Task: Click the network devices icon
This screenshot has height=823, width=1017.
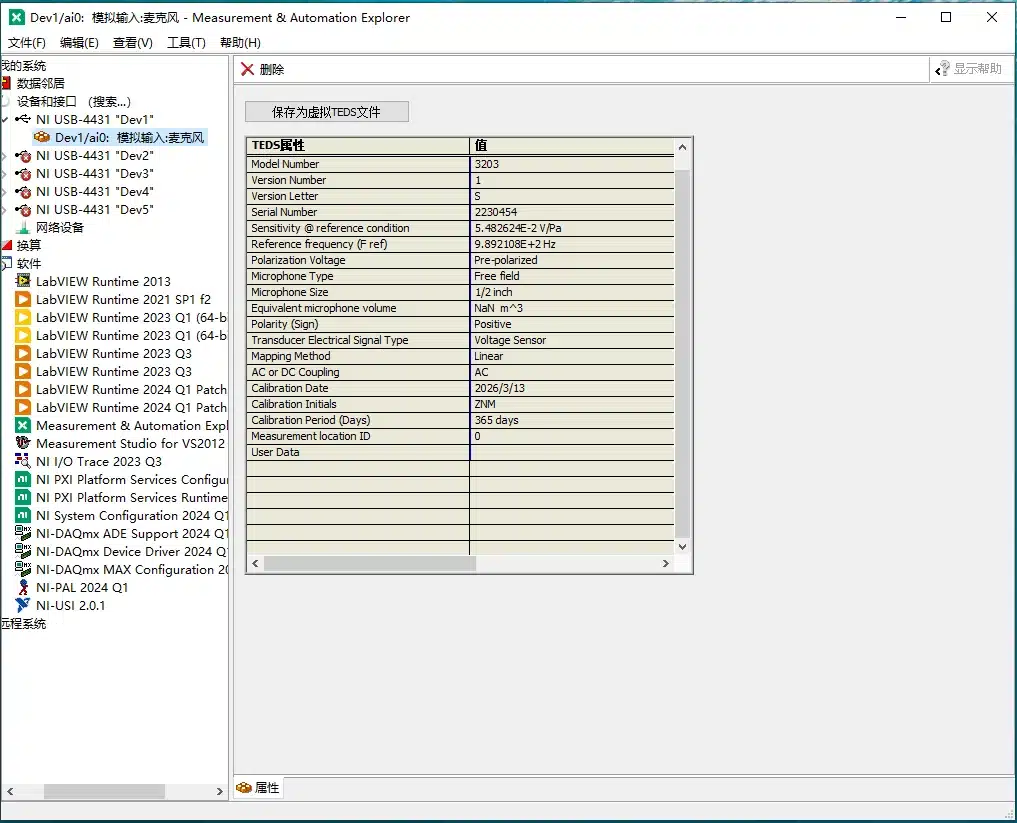Action: click(x=23, y=228)
